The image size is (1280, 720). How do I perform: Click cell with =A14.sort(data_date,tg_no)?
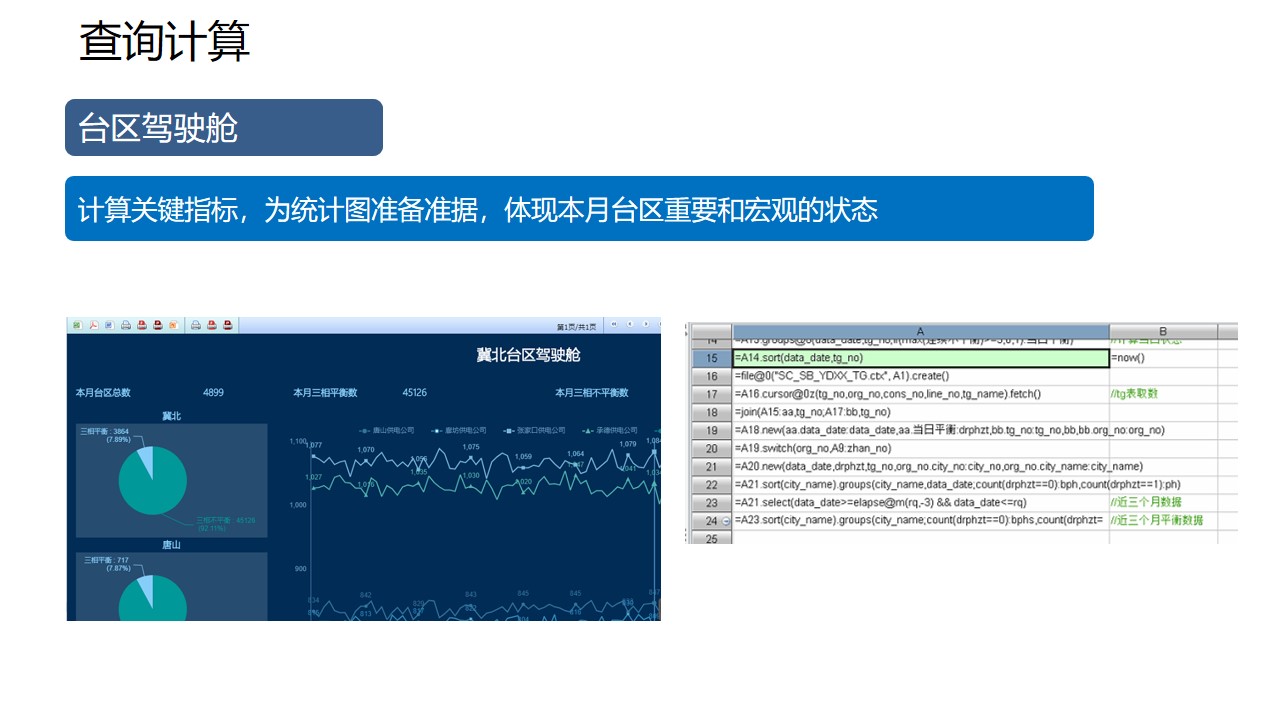(920, 358)
